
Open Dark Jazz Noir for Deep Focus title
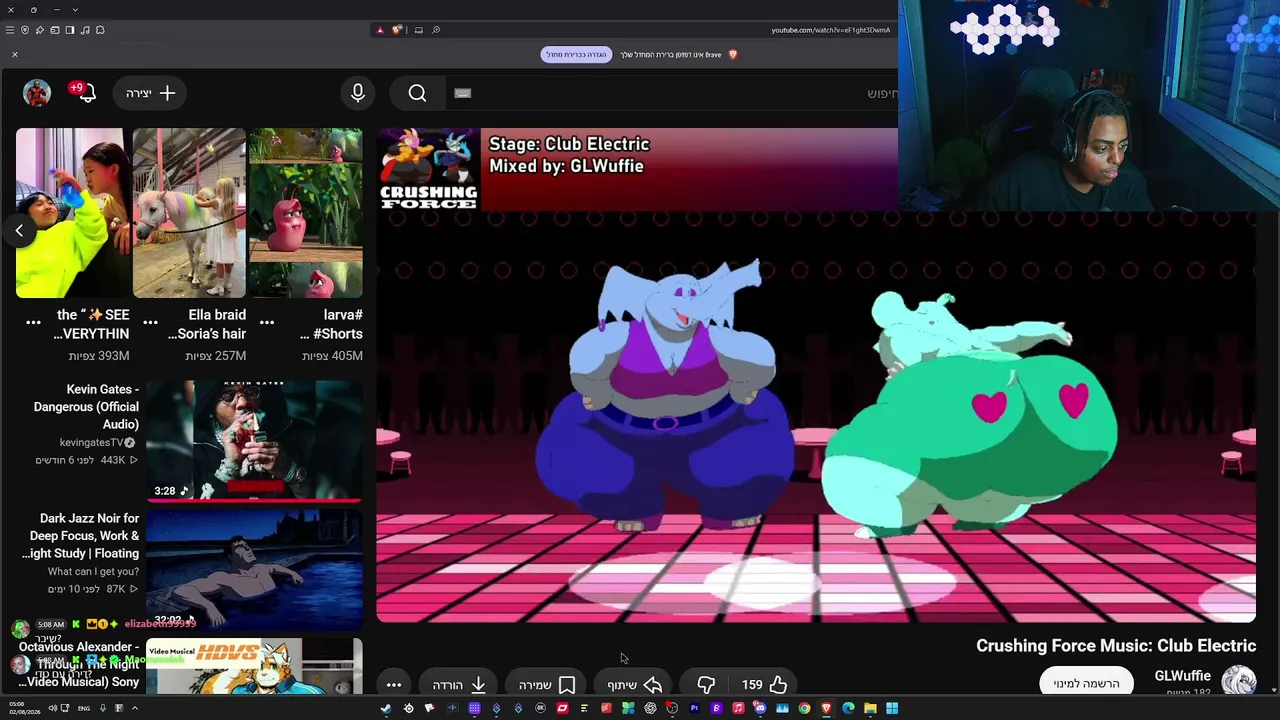click(80, 536)
